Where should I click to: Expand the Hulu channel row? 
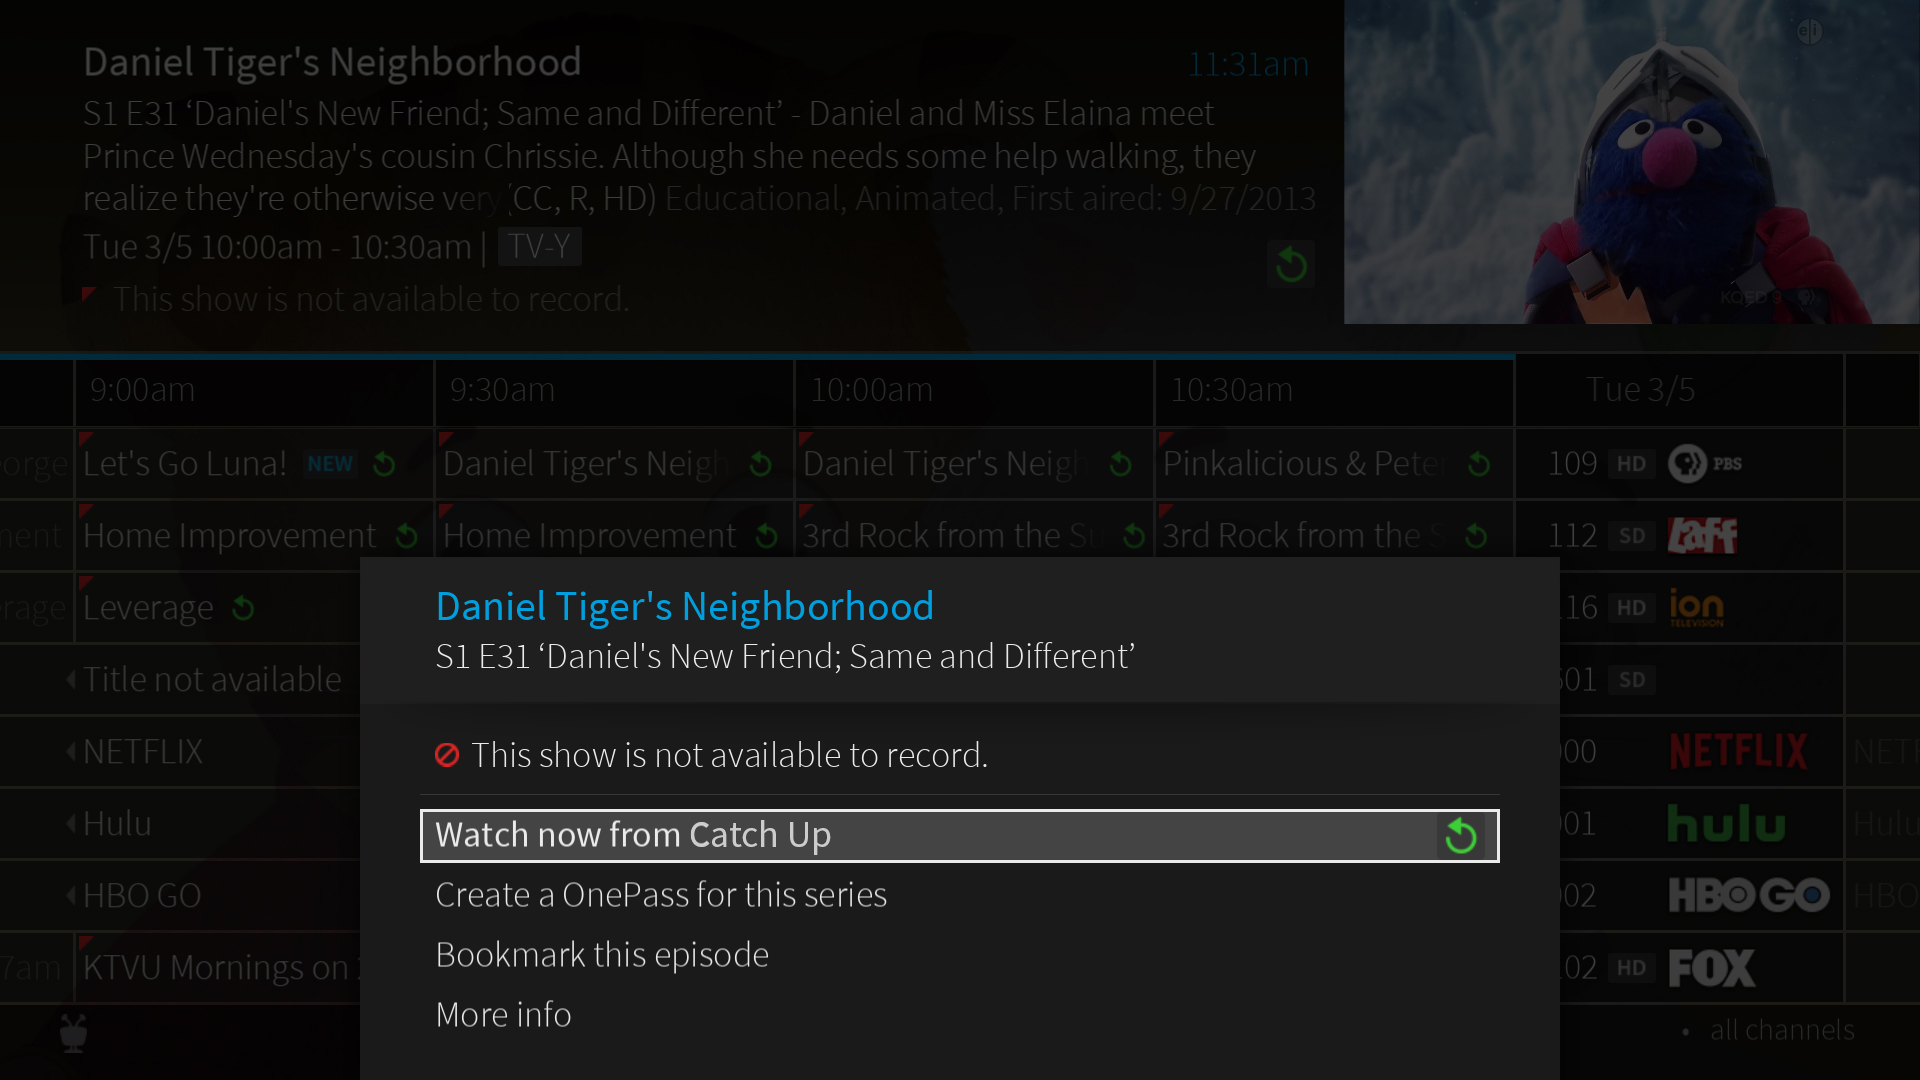coord(117,822)
